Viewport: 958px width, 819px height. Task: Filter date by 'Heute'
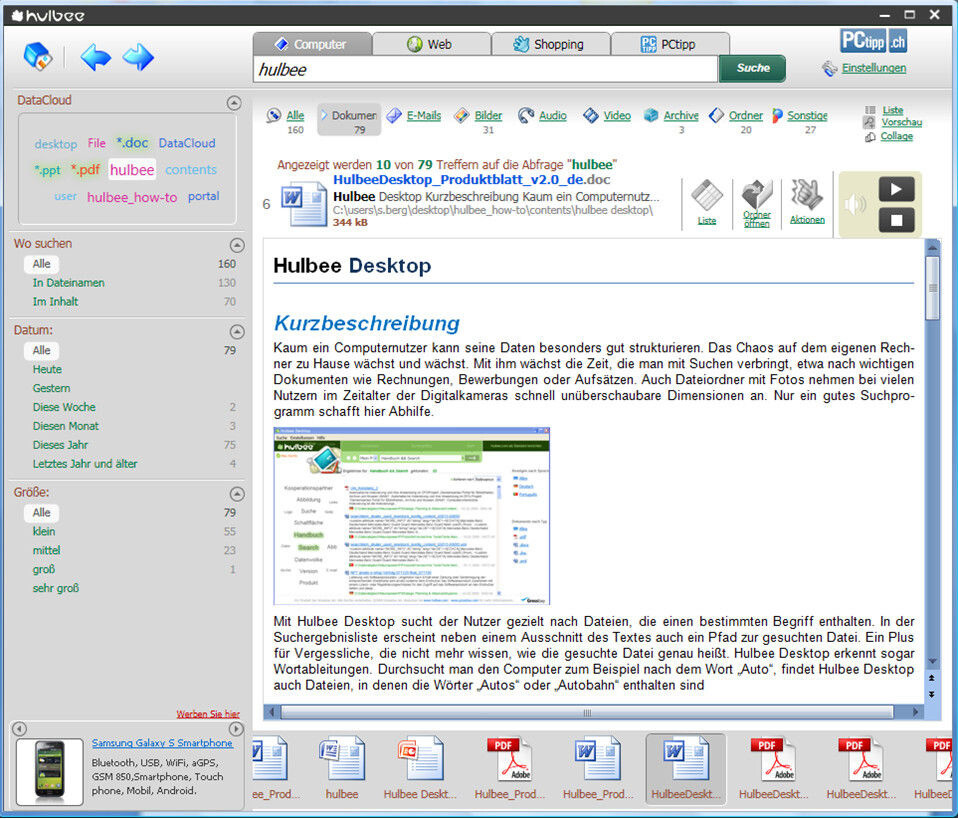click(47, 369)
